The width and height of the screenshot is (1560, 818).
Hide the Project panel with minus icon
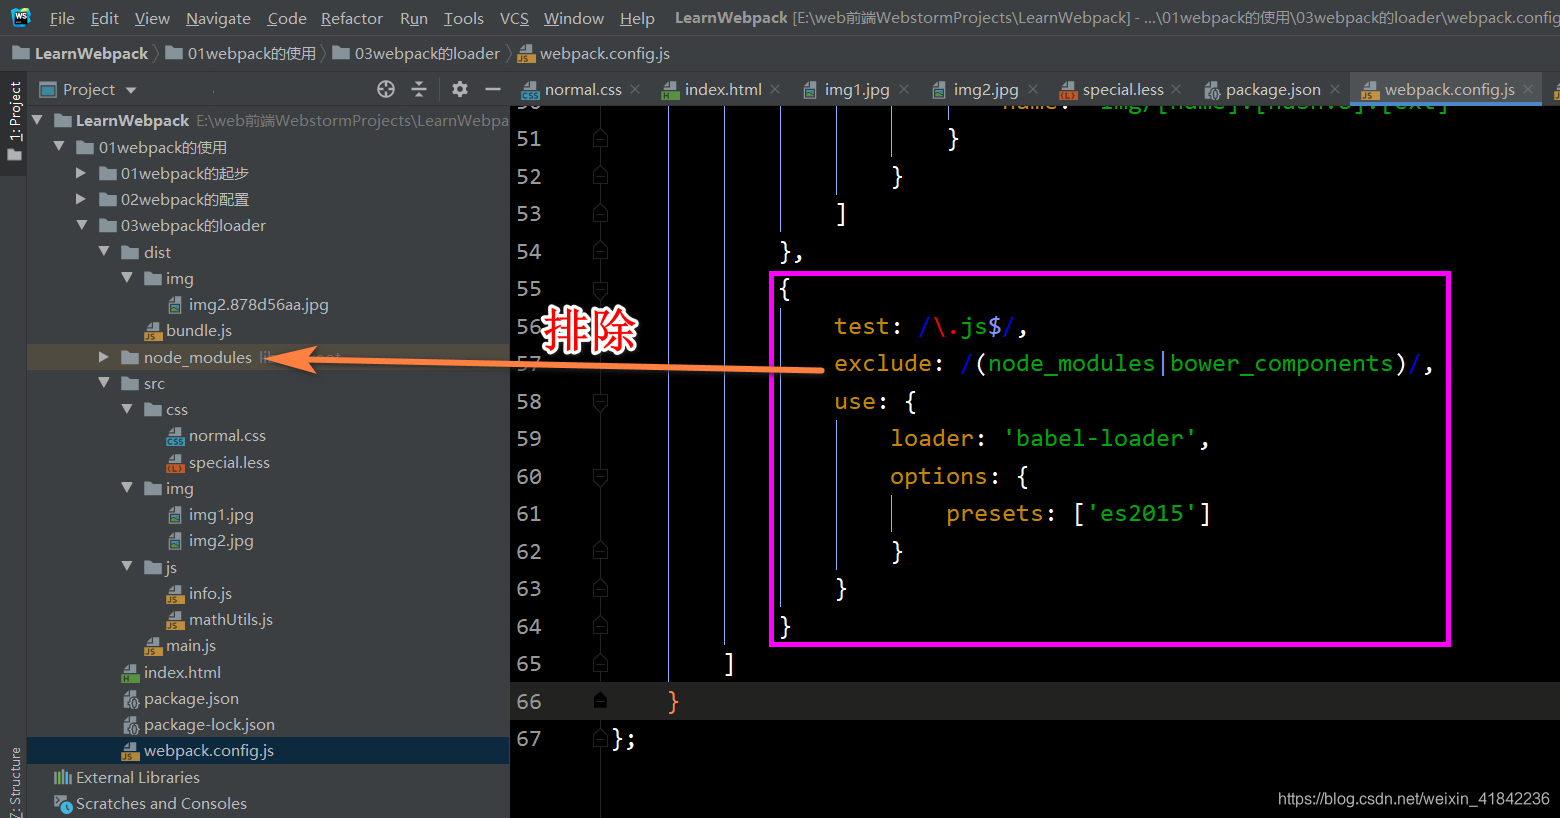(x=493, y=89)
